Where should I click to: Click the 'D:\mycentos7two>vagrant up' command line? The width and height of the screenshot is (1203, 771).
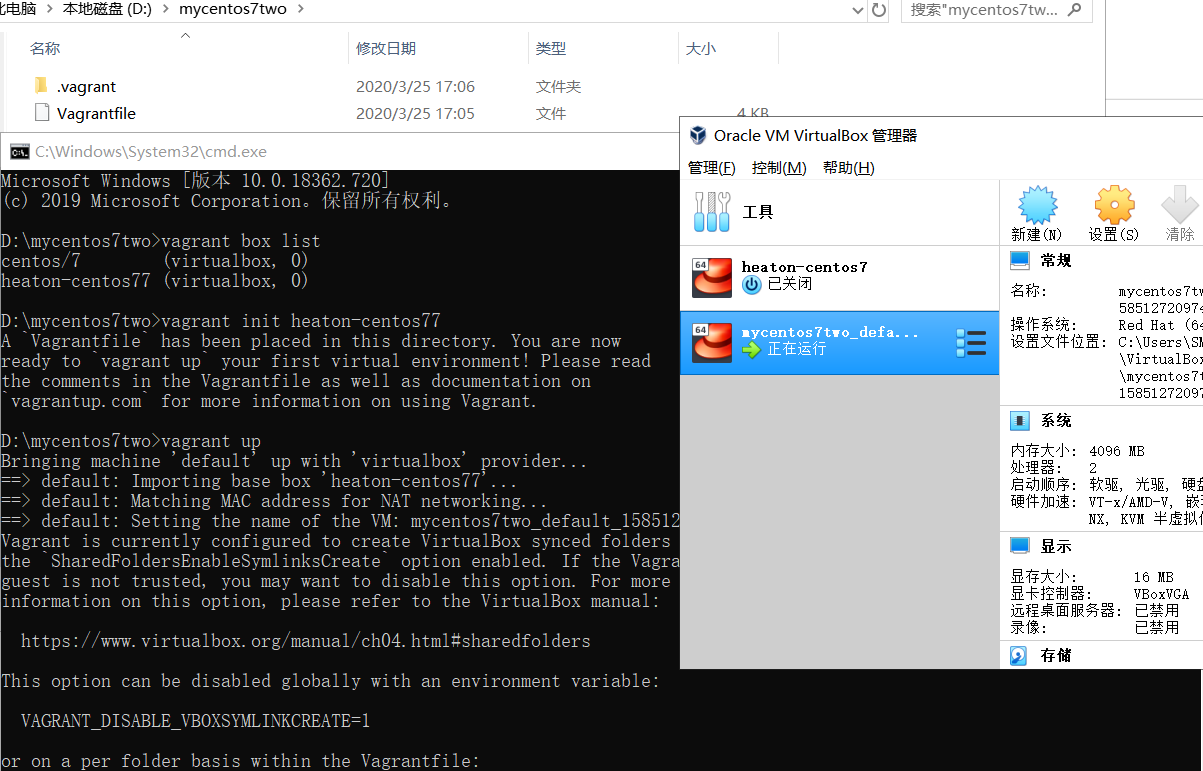click(131, 441)
